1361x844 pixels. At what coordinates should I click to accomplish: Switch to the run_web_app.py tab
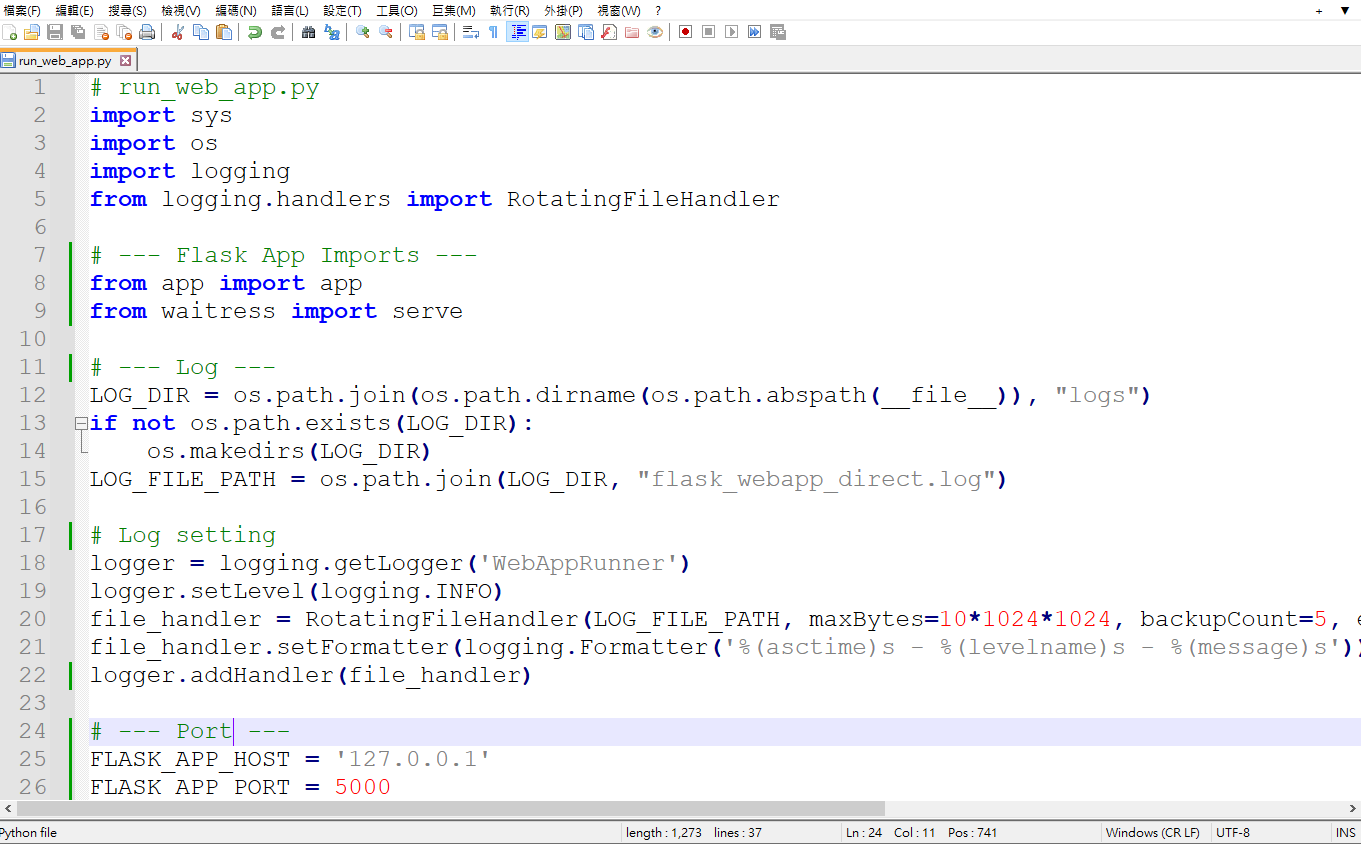(x=64, y=61)
